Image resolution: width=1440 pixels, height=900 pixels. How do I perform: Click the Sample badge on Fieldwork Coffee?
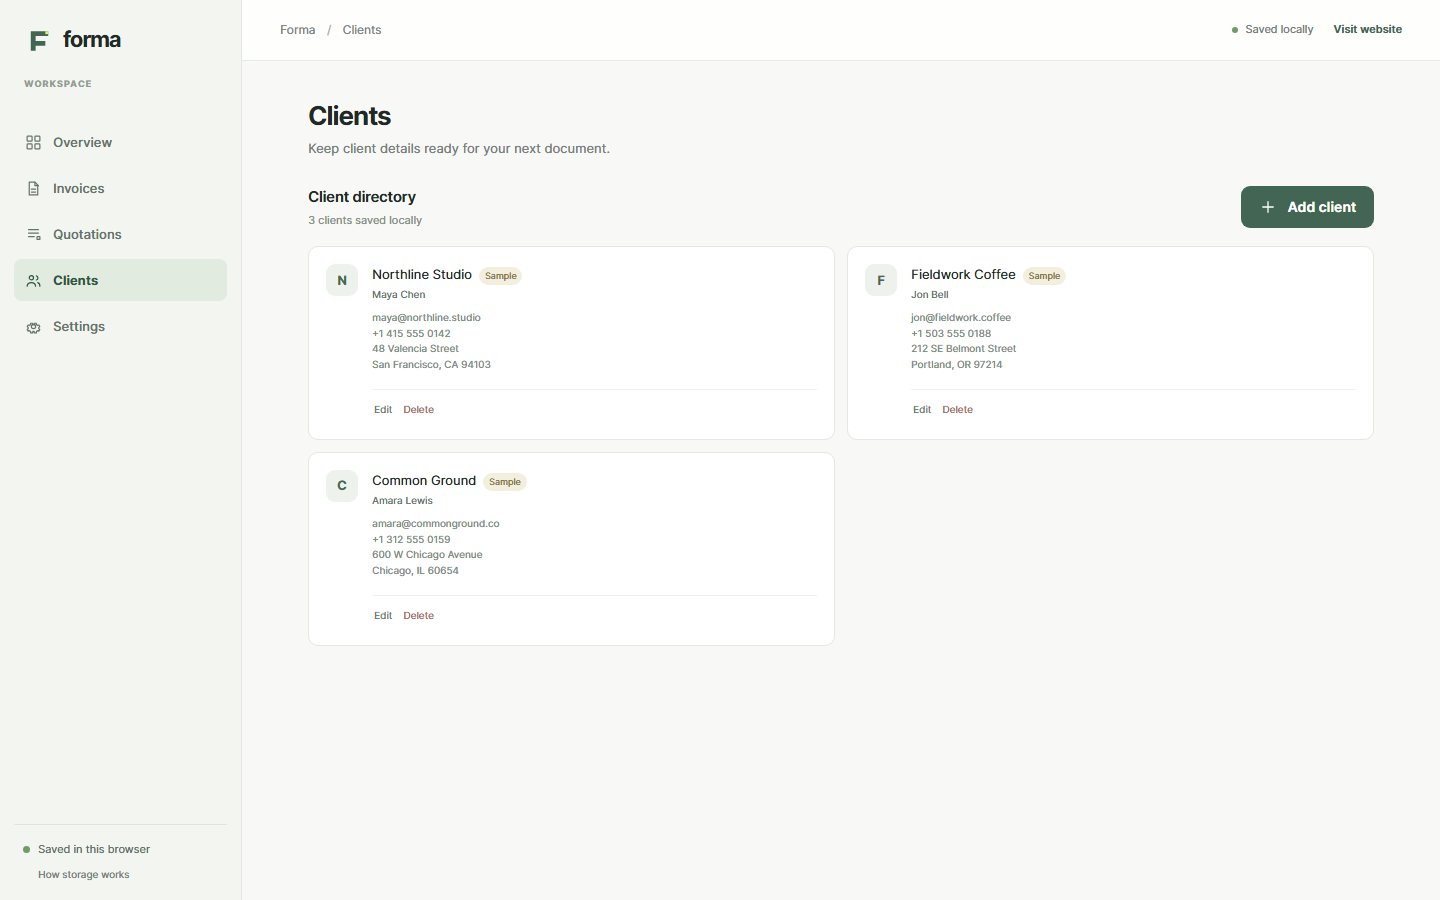pos(1044,276)
